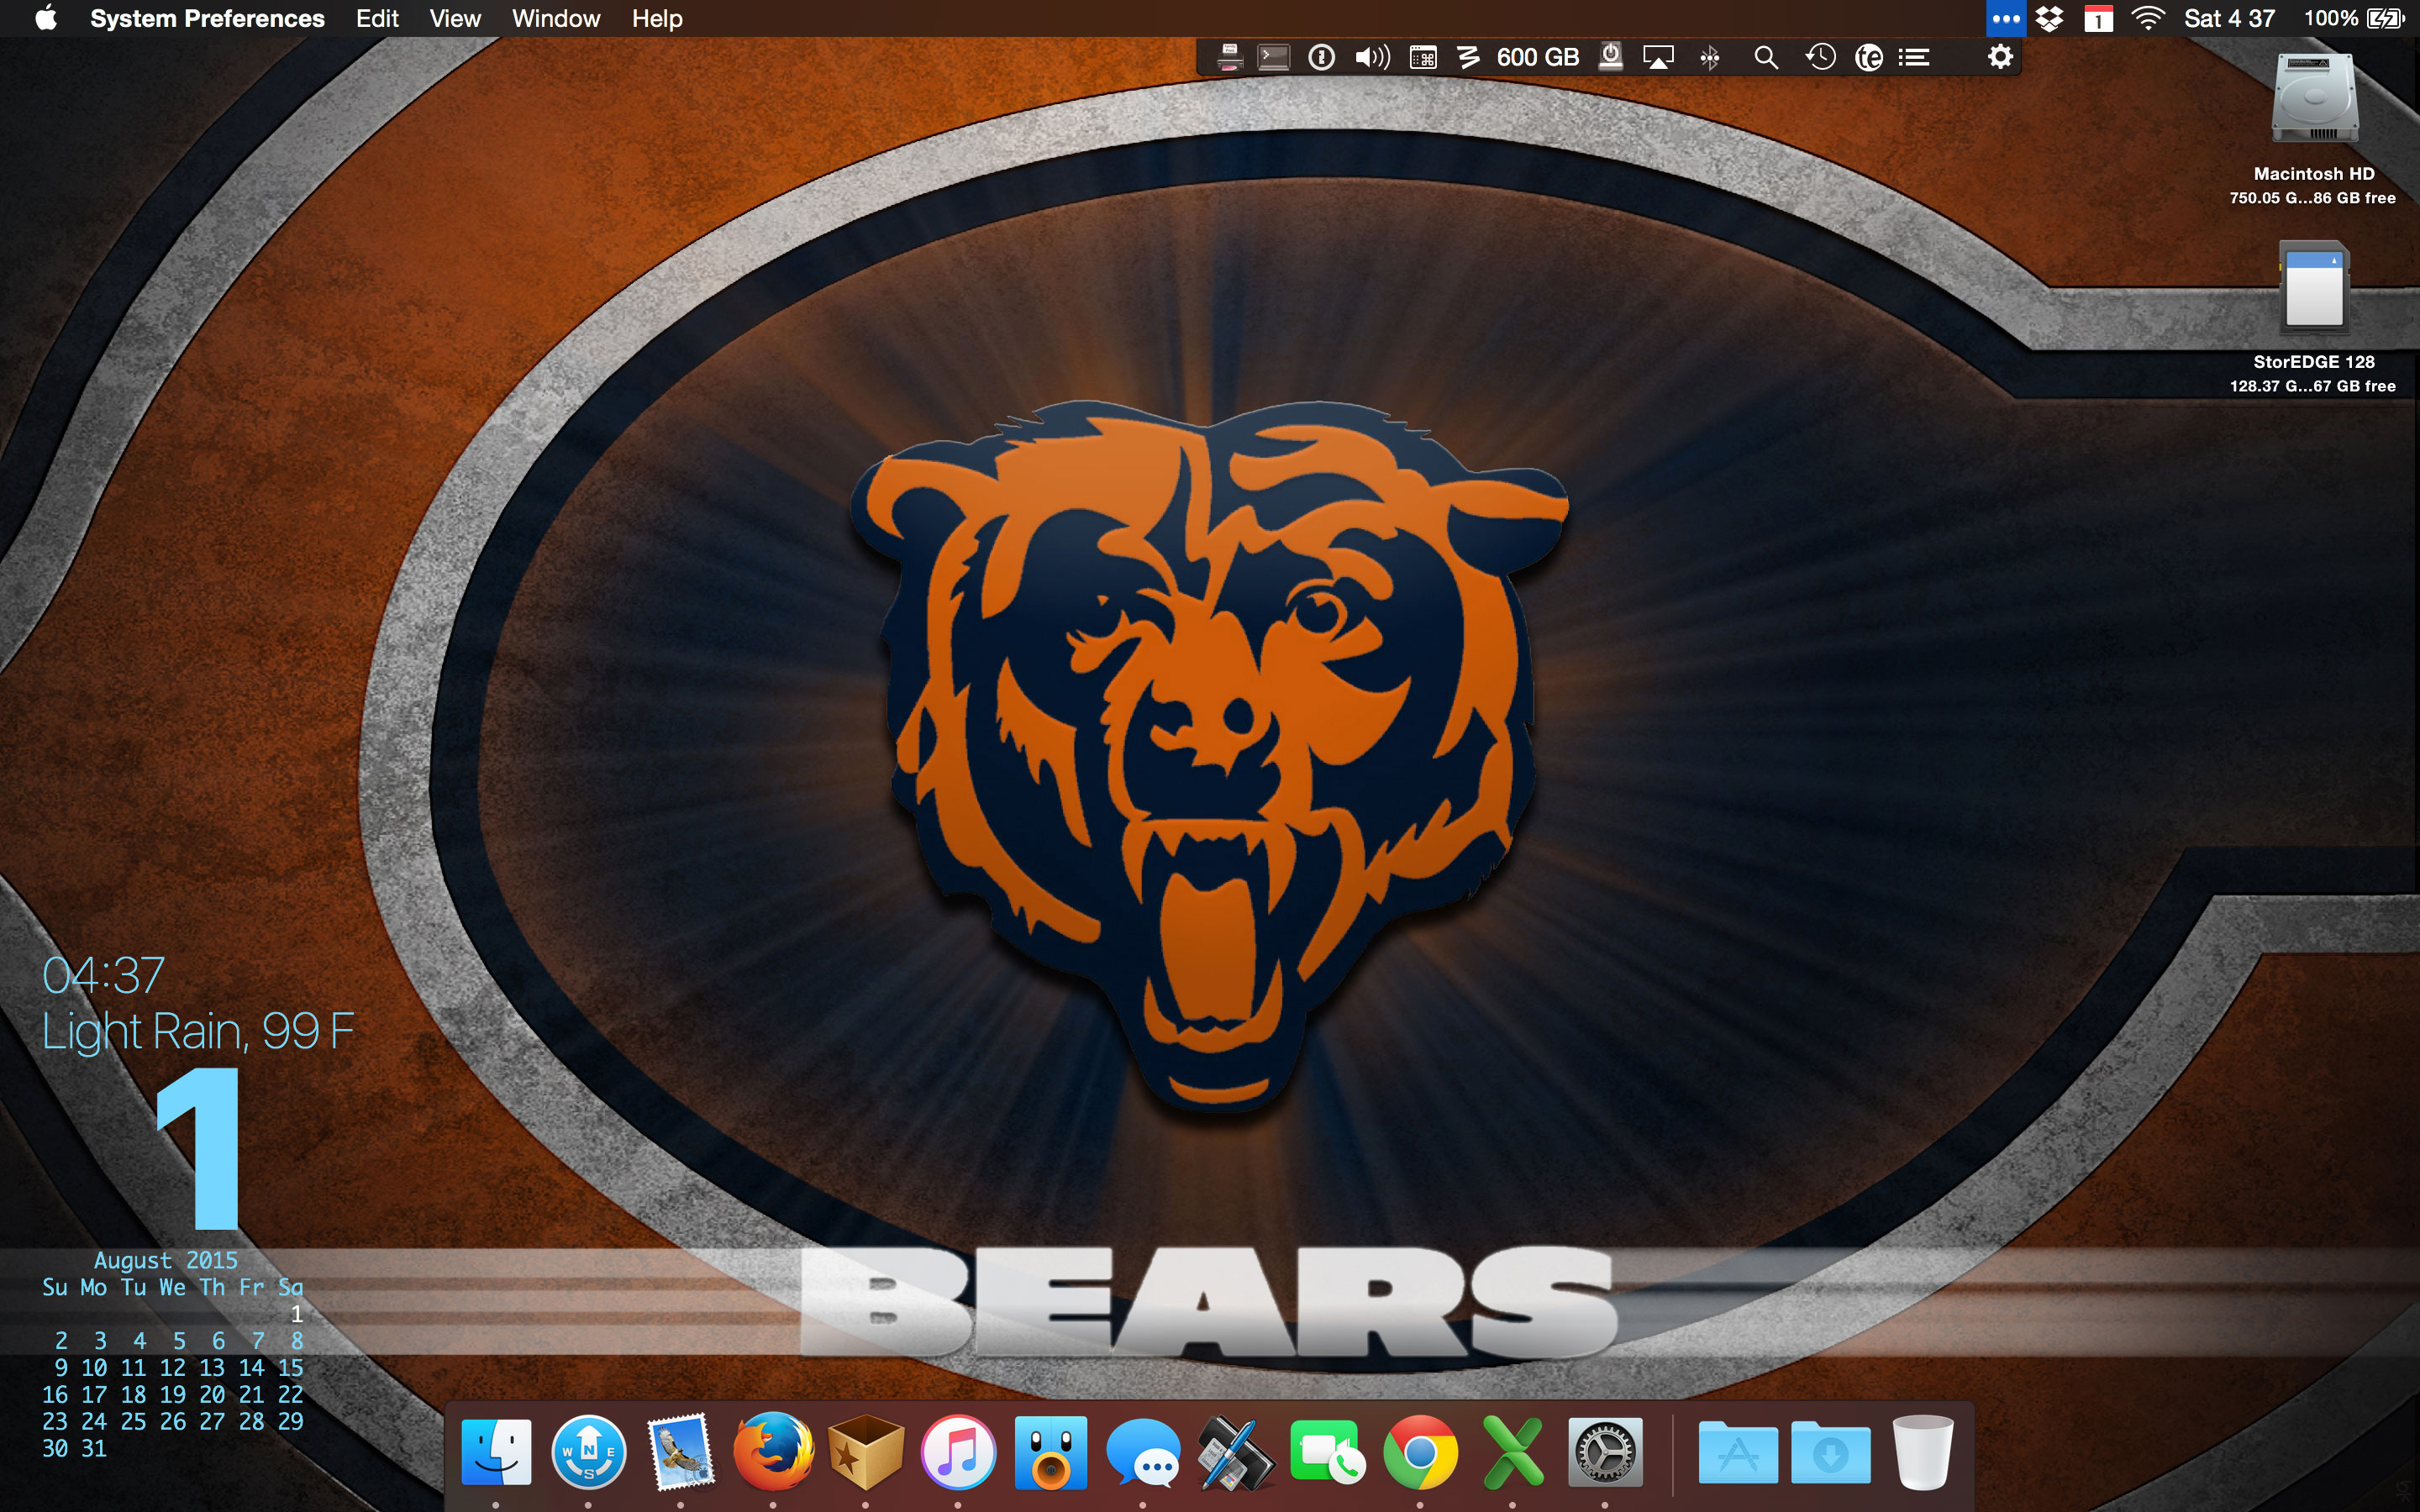The image size is (2420, 1512).
Task: Open Finder from the Dock
Action: [x=496, y=1451]
